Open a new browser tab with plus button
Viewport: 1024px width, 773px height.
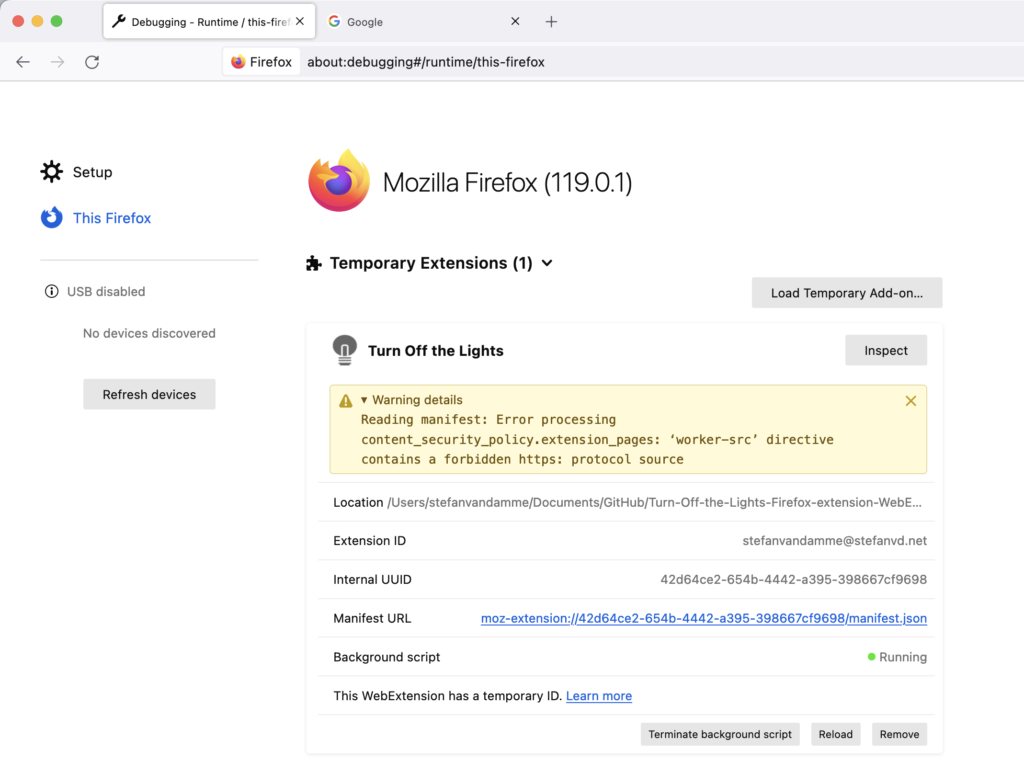tap(551, 21)
